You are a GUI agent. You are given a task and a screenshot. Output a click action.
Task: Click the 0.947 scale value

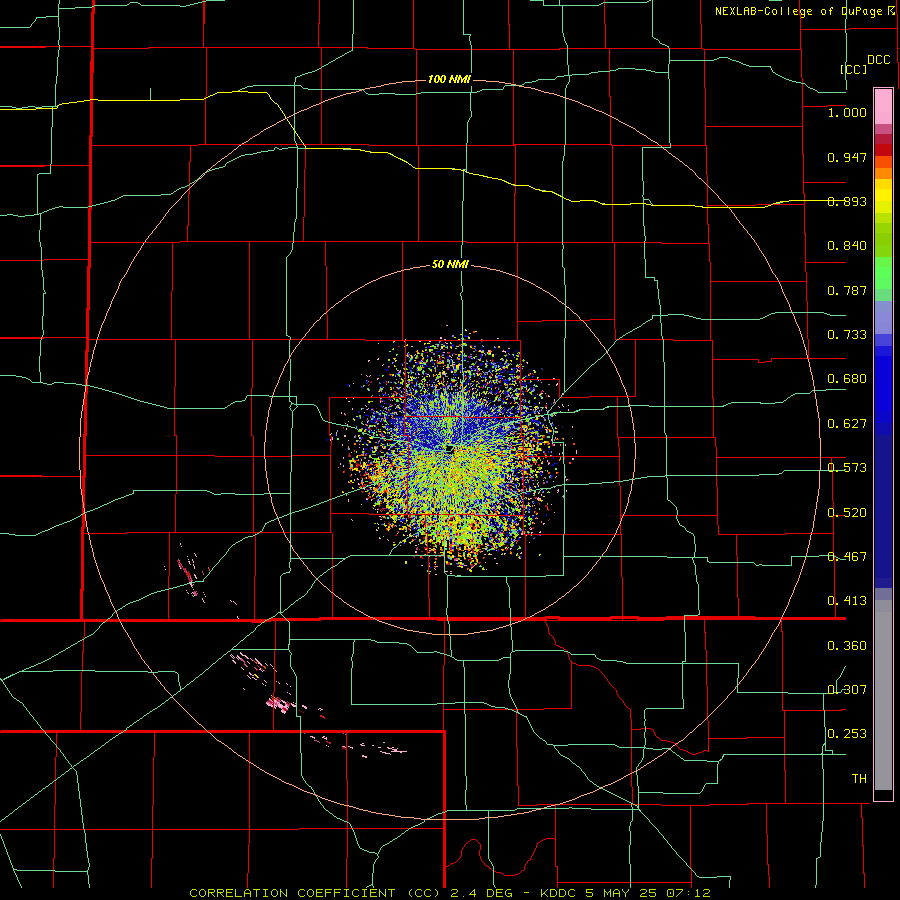tap(847, 157)
